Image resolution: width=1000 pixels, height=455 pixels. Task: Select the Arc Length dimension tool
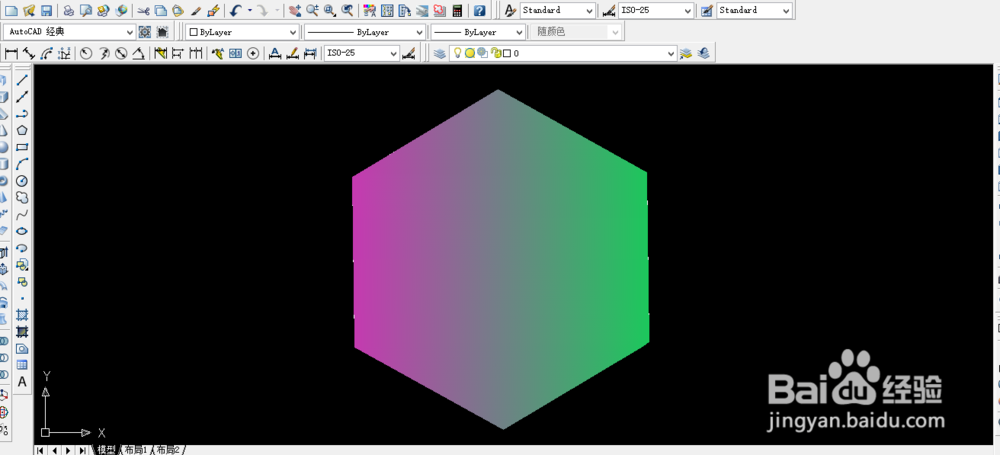click(47, 53)
